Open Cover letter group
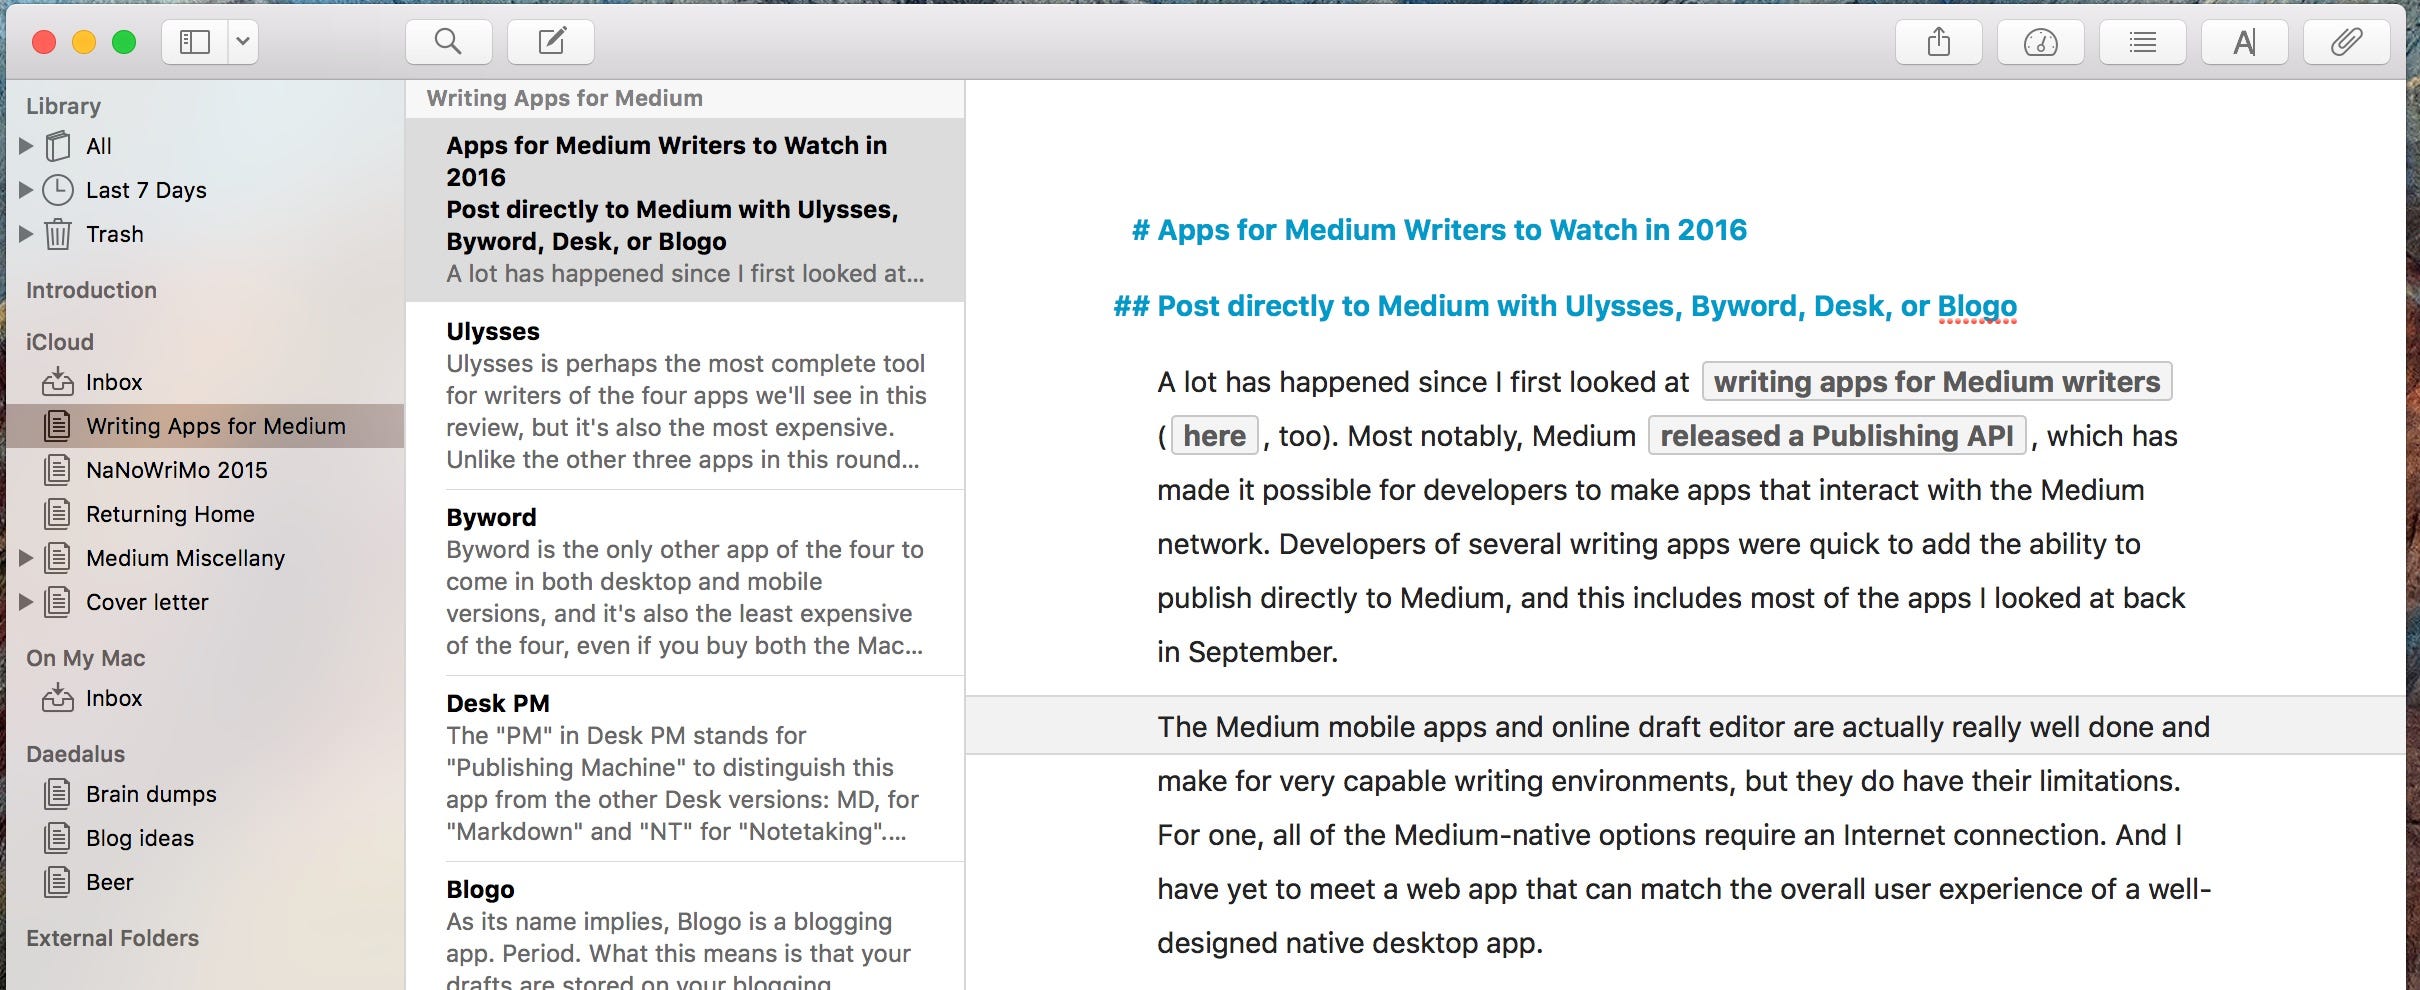2420x990 pixels. tap(147, 602)
